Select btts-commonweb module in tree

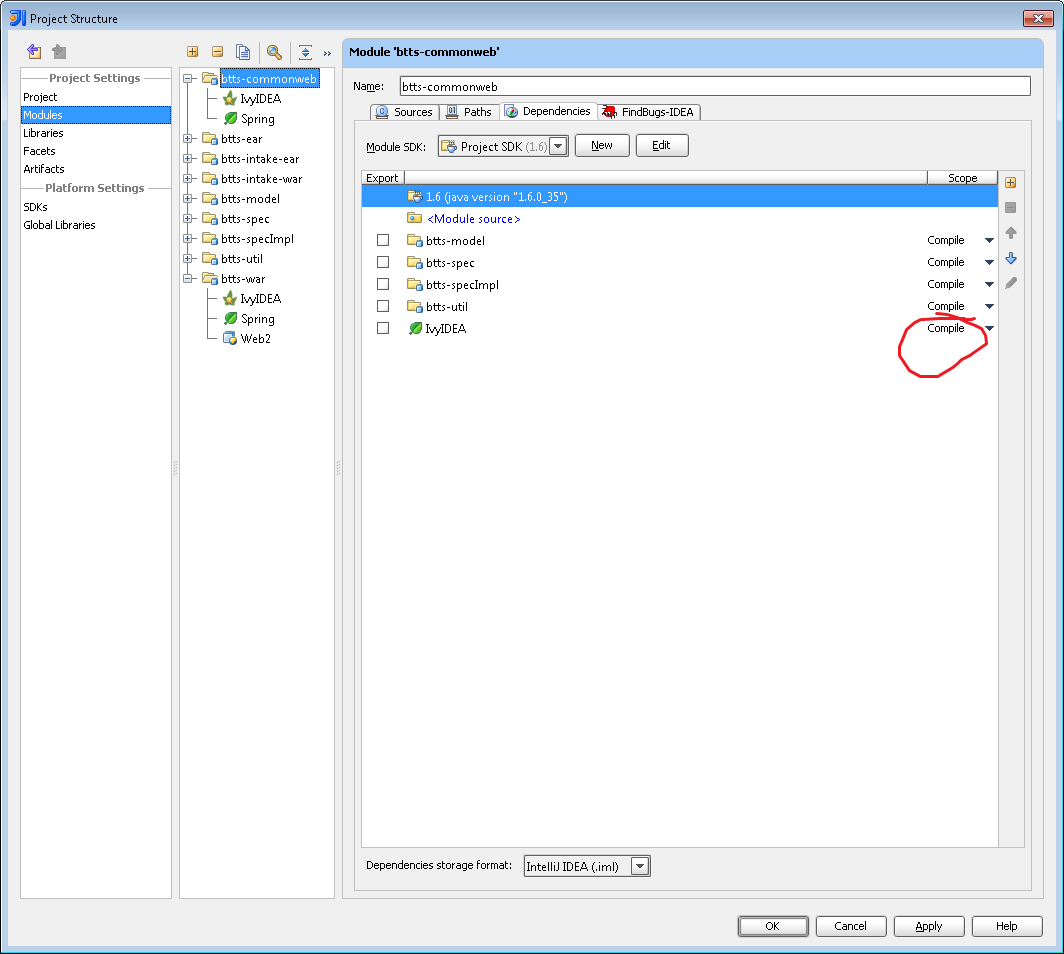(269, 79)
